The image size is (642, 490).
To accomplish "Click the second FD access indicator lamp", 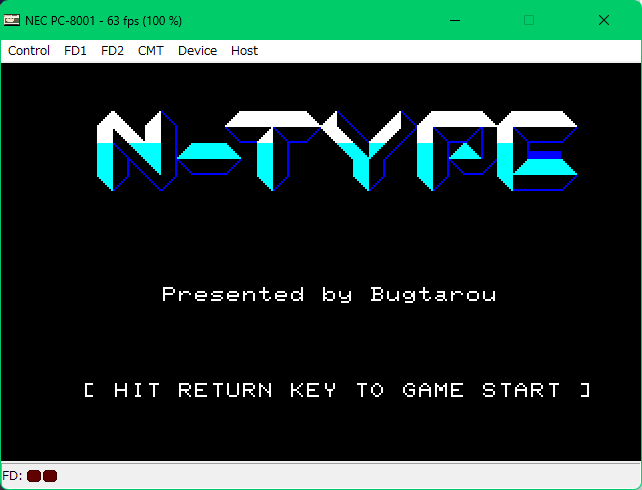I will coord(50,476).
